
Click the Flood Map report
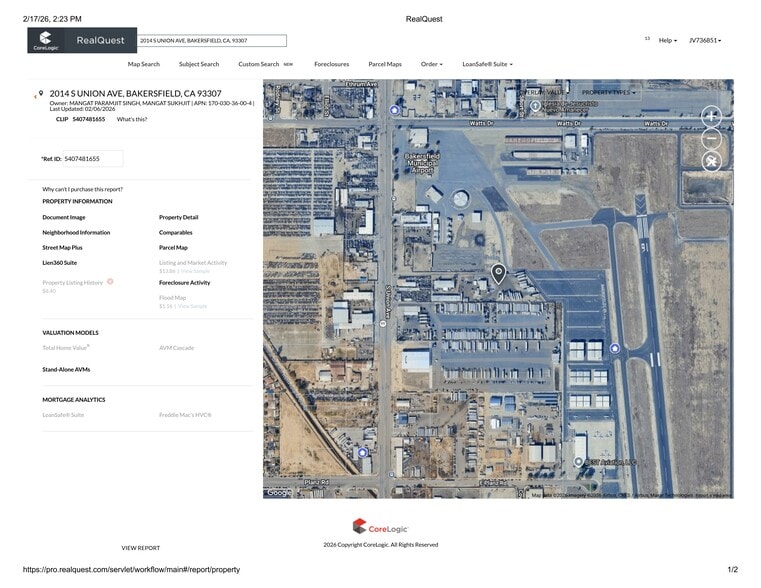coord(172,297)
